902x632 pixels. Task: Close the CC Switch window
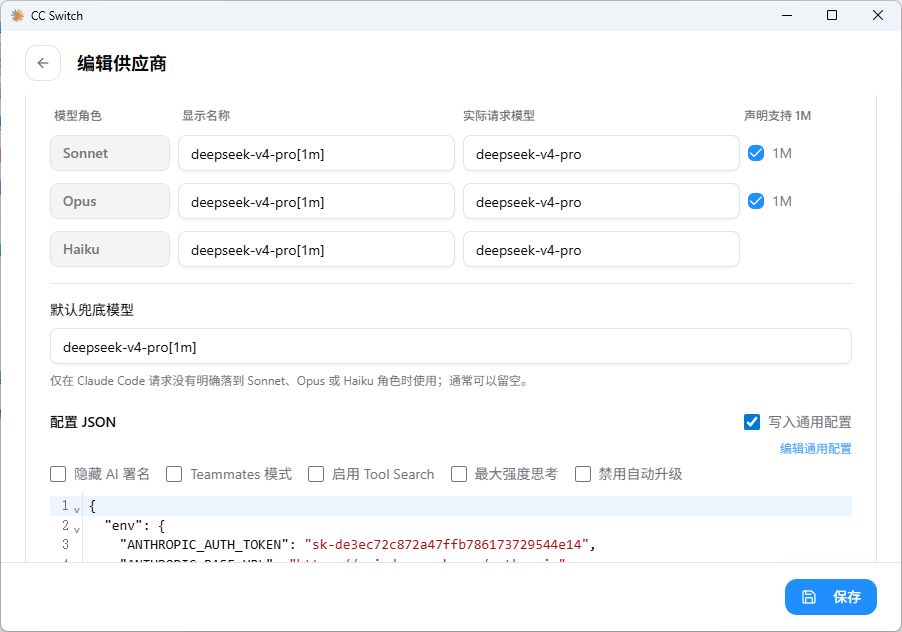click(x=878, y=15)
